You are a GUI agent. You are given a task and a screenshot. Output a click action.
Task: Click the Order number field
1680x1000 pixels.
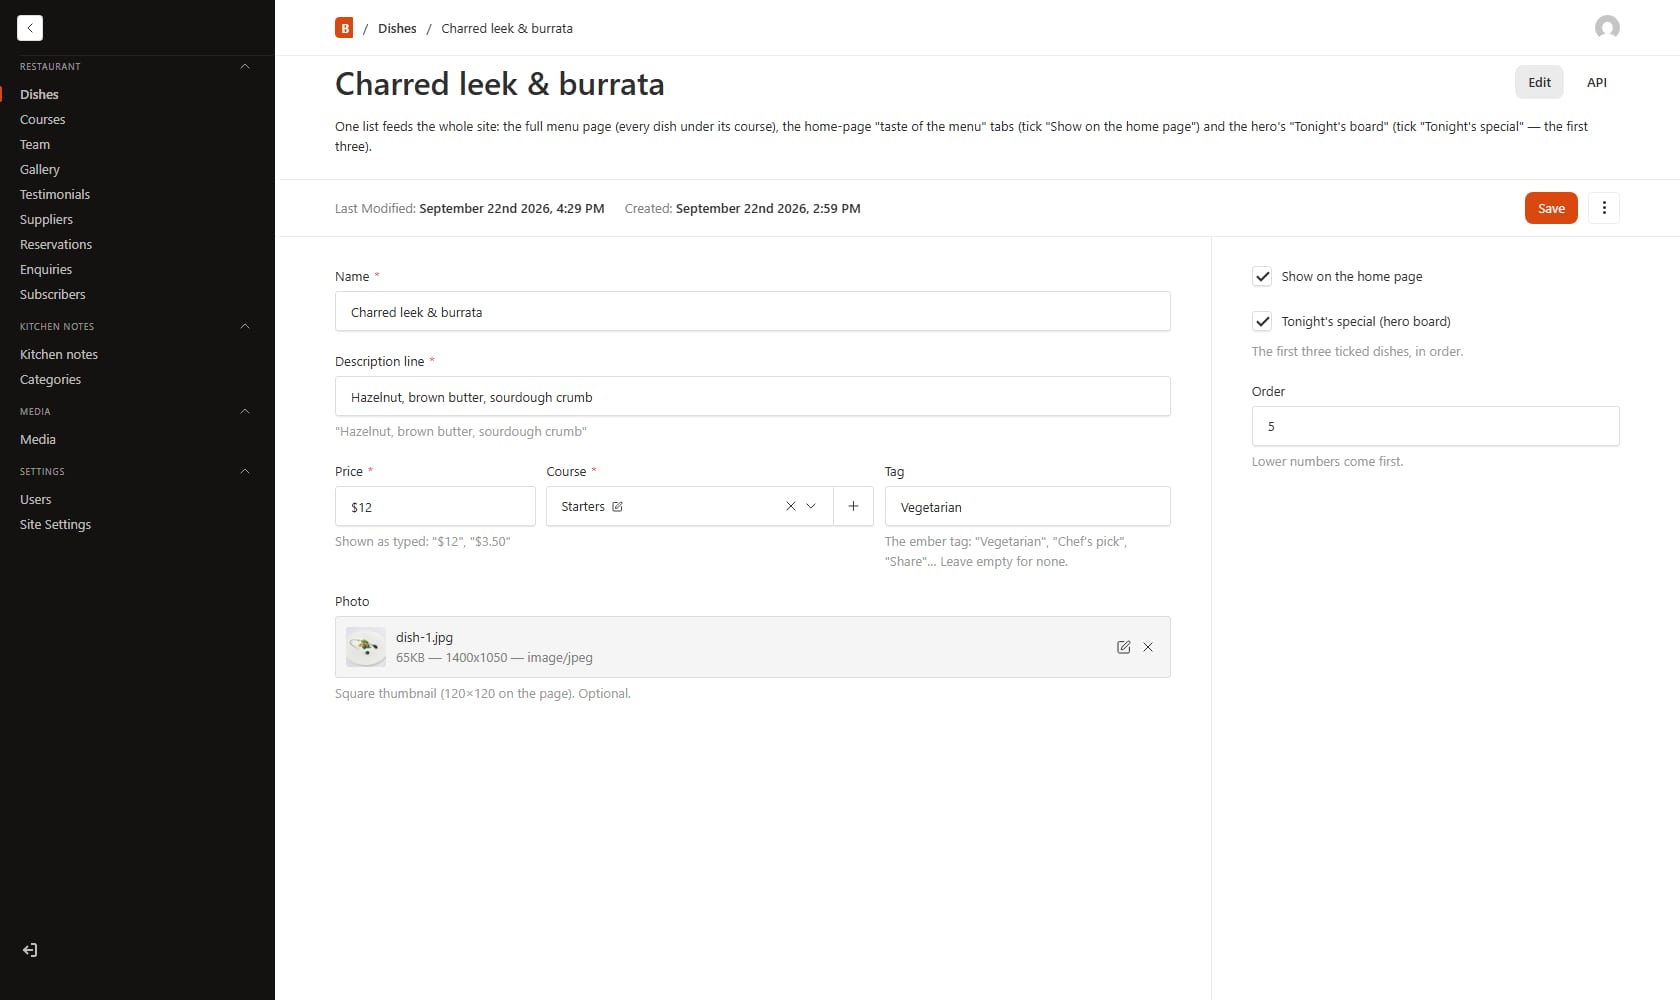point(1435,426)
